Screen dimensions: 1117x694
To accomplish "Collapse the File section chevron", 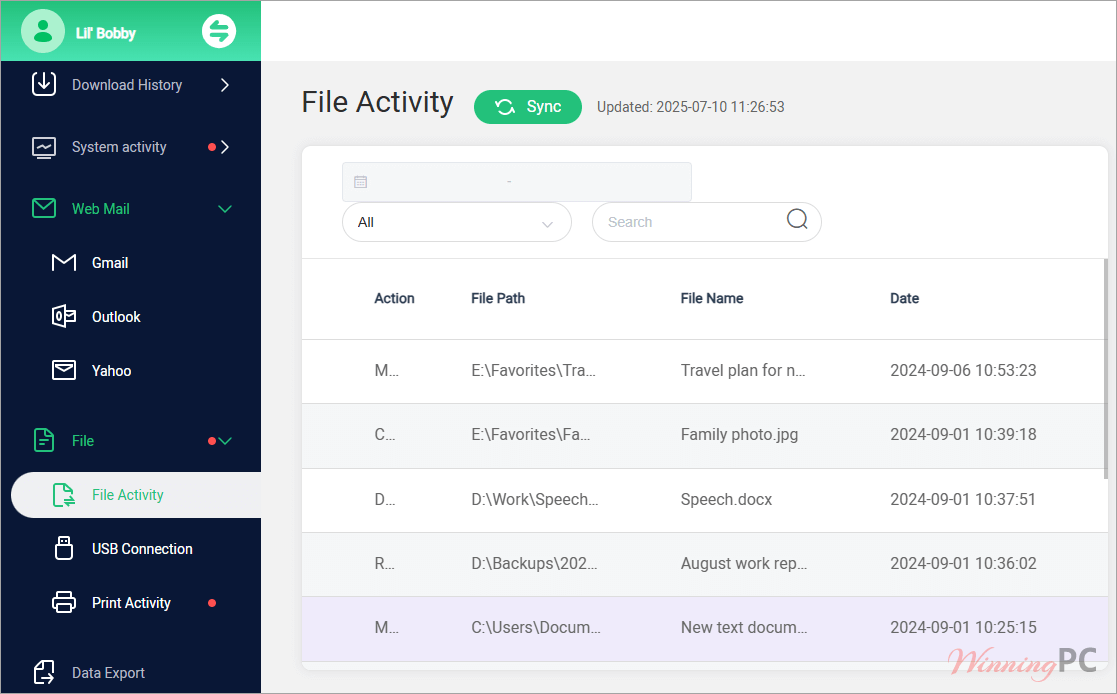I will (x=225, y=441).
